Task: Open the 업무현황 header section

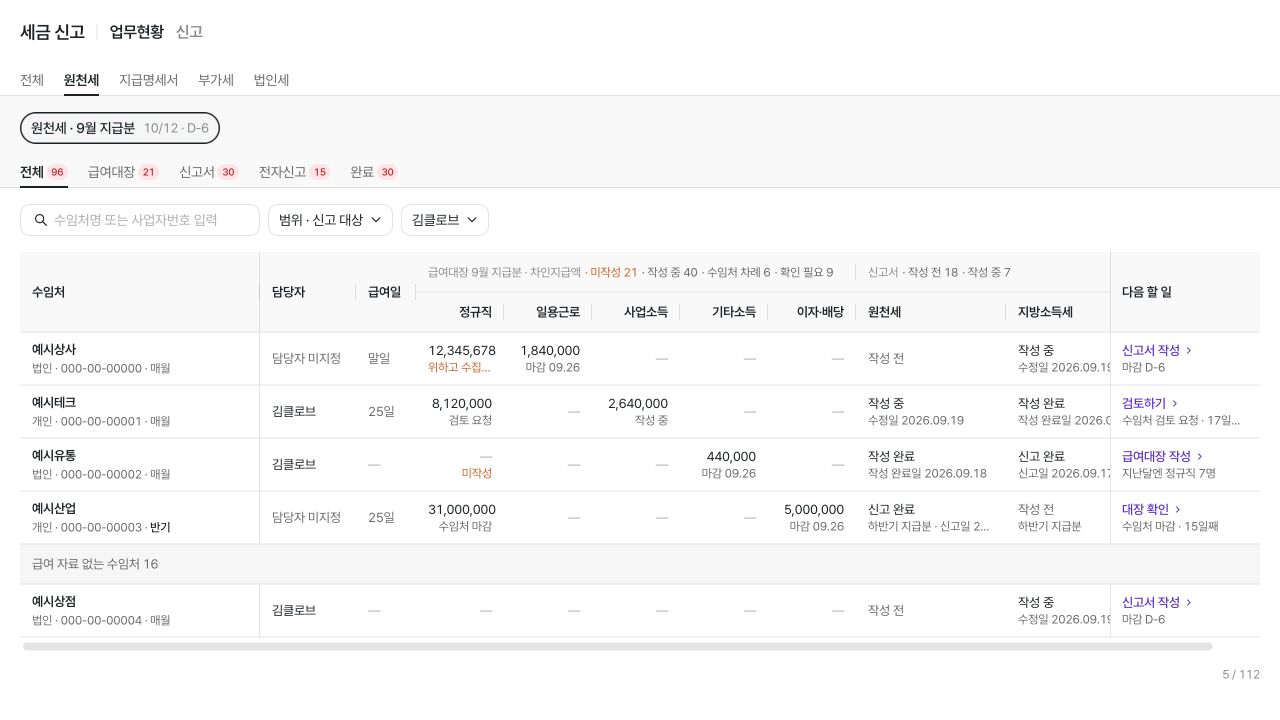Action: pyautogui.click(x=137, y=32)
